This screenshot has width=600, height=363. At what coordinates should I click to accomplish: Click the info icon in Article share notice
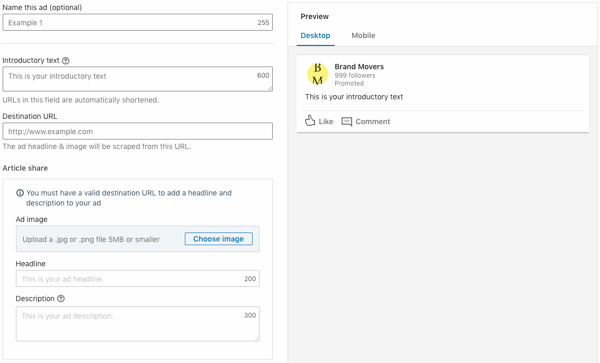[20, 193]
